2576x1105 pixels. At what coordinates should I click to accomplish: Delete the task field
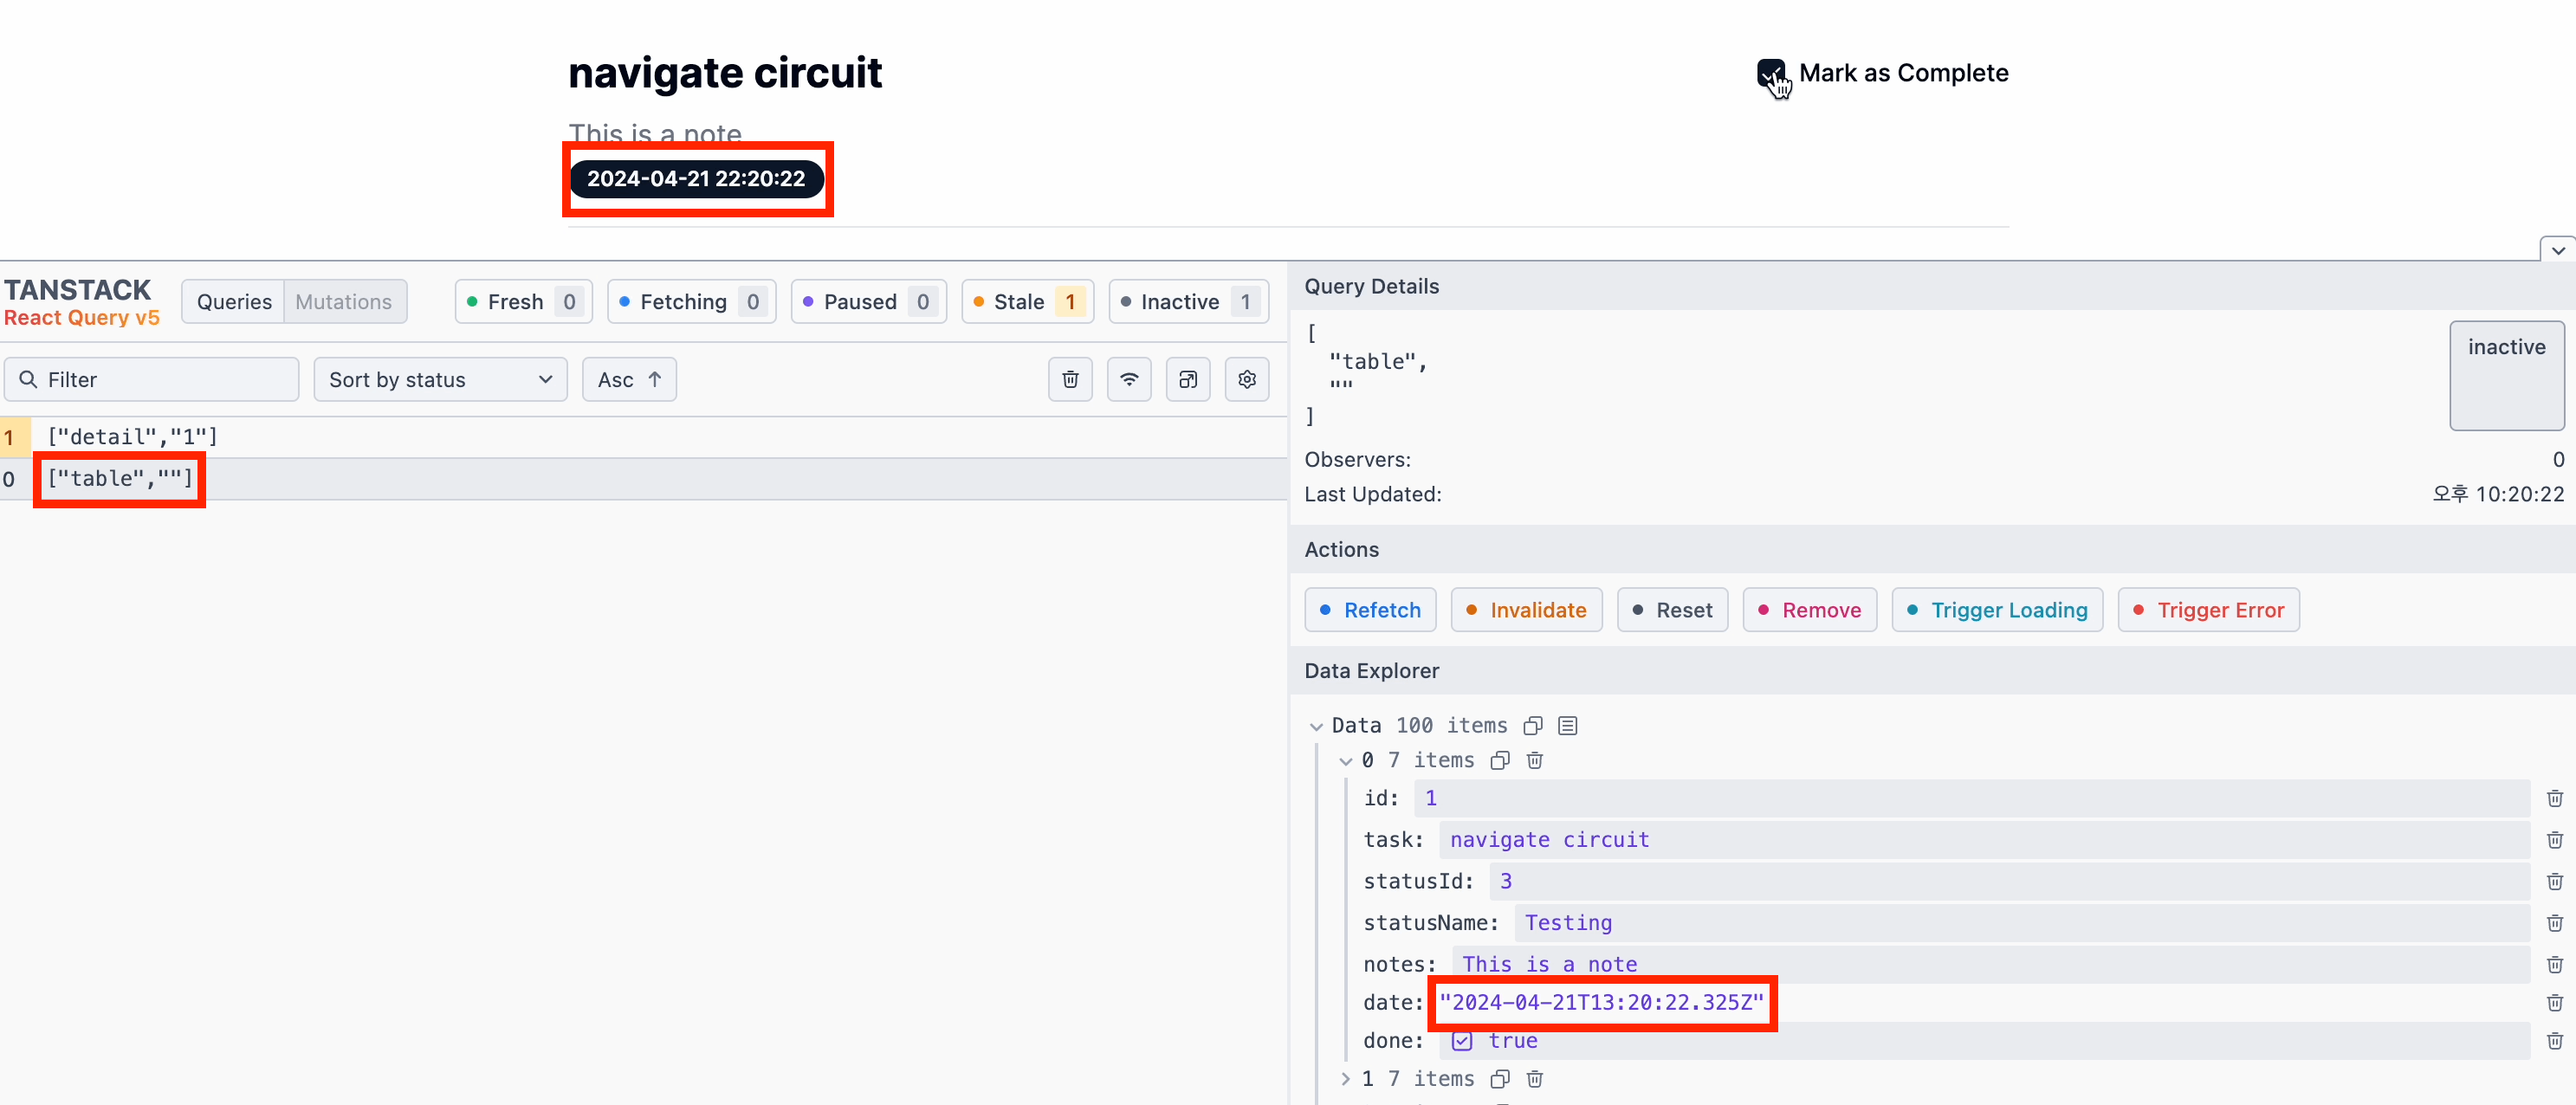2554,840
